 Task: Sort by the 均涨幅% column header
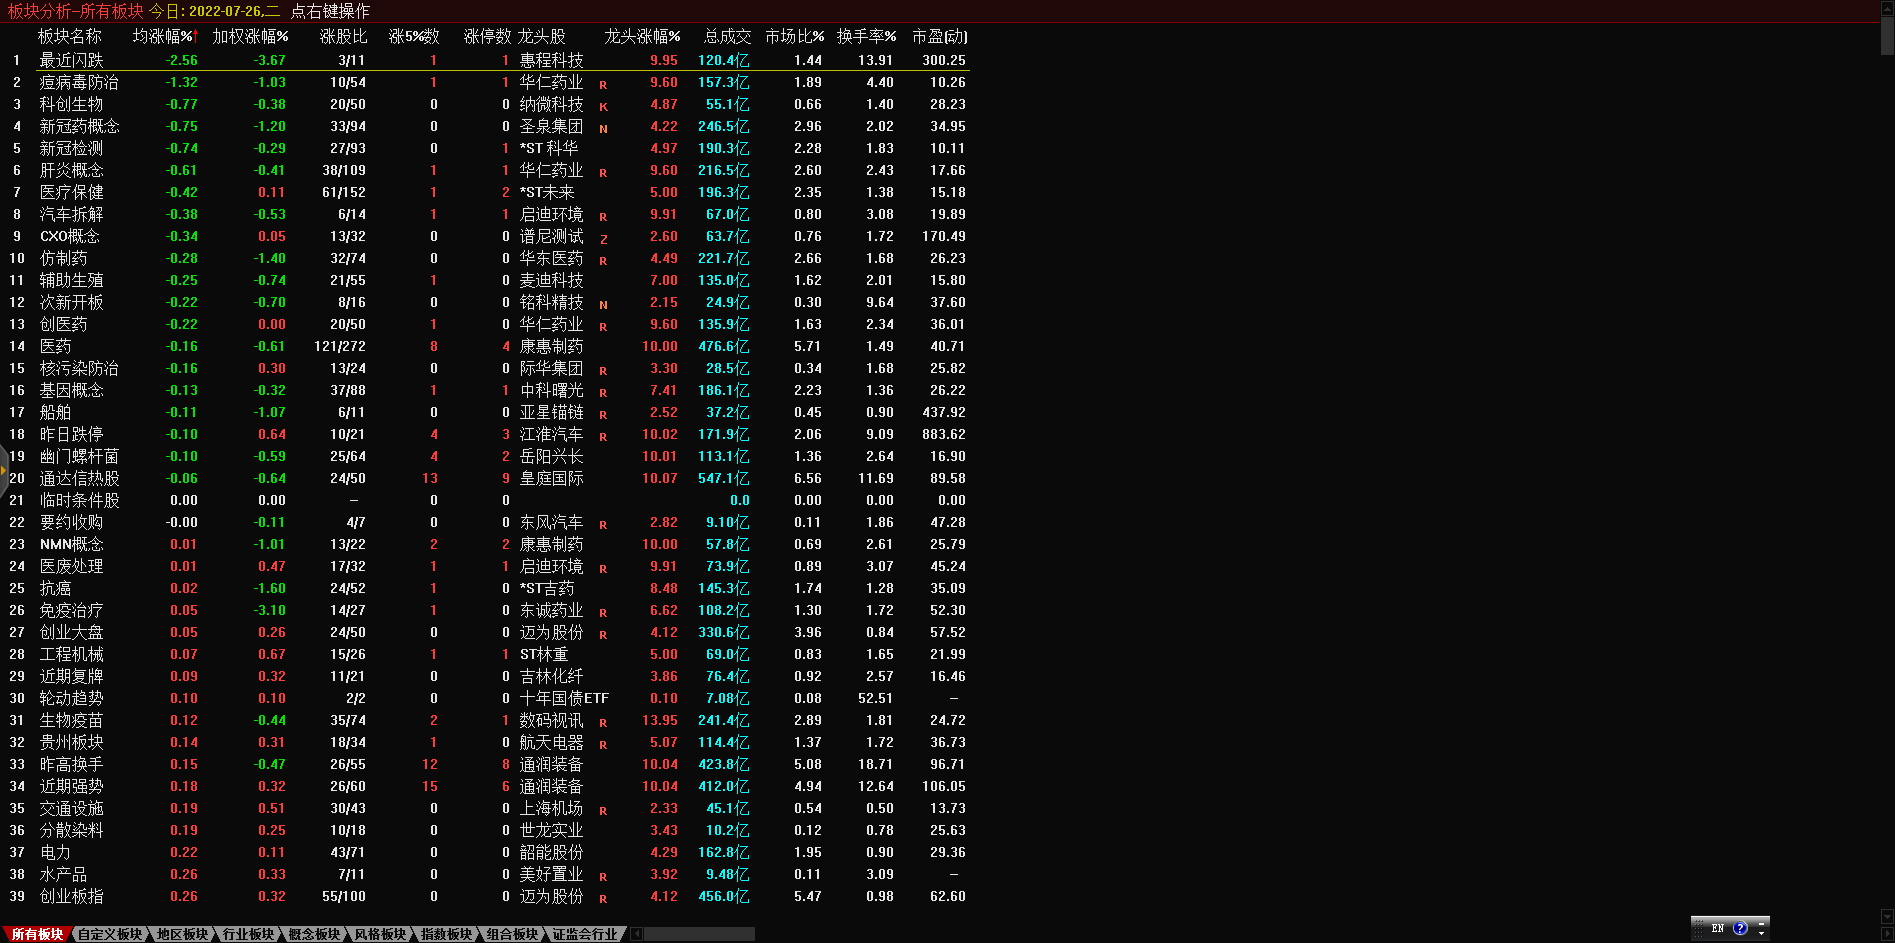(x=165, y=36)
